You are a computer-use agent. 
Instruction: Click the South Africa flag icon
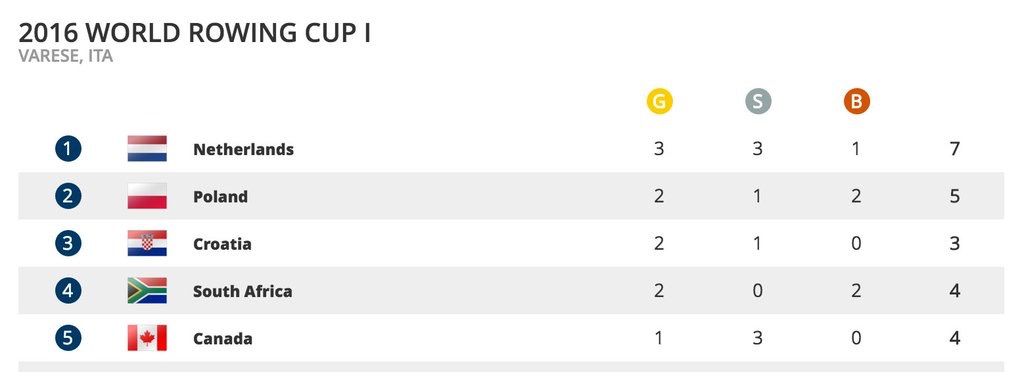click(147, 290)
